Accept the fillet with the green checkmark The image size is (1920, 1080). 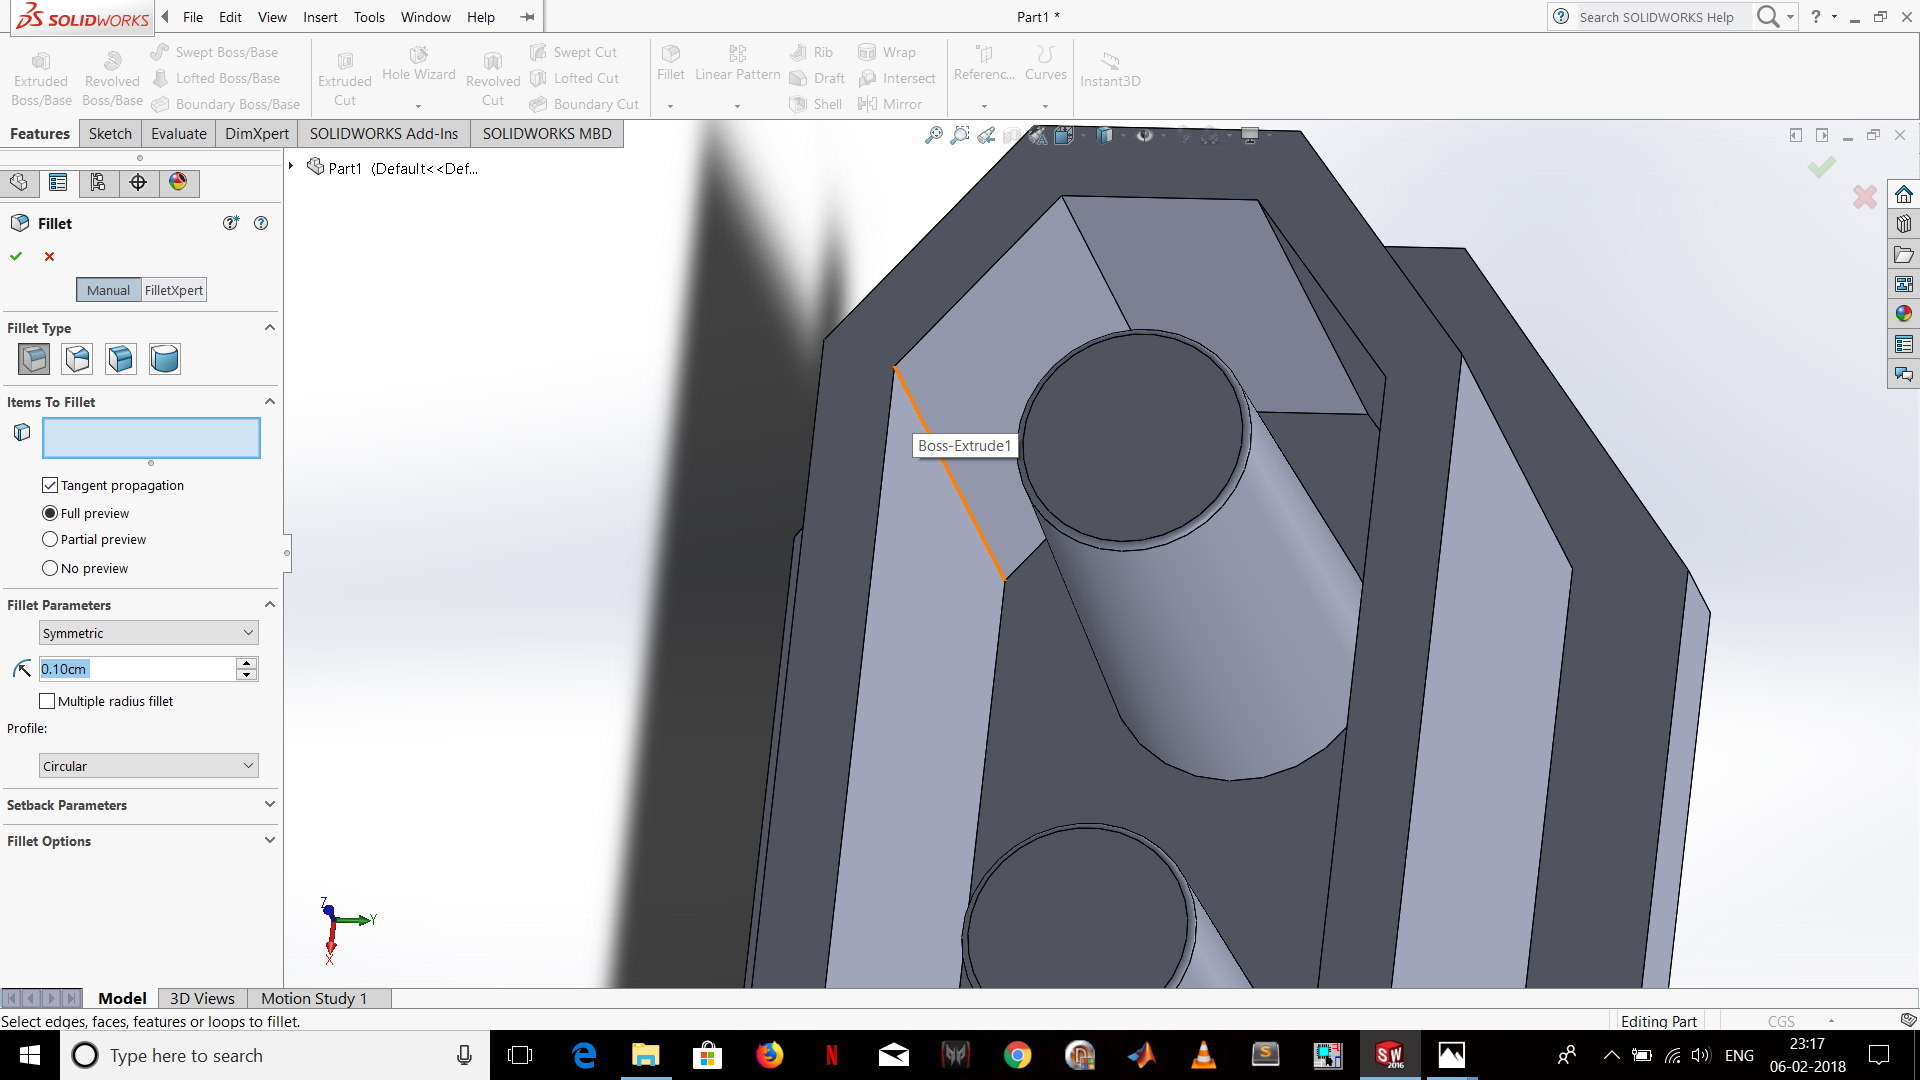(x=16, y=256)
